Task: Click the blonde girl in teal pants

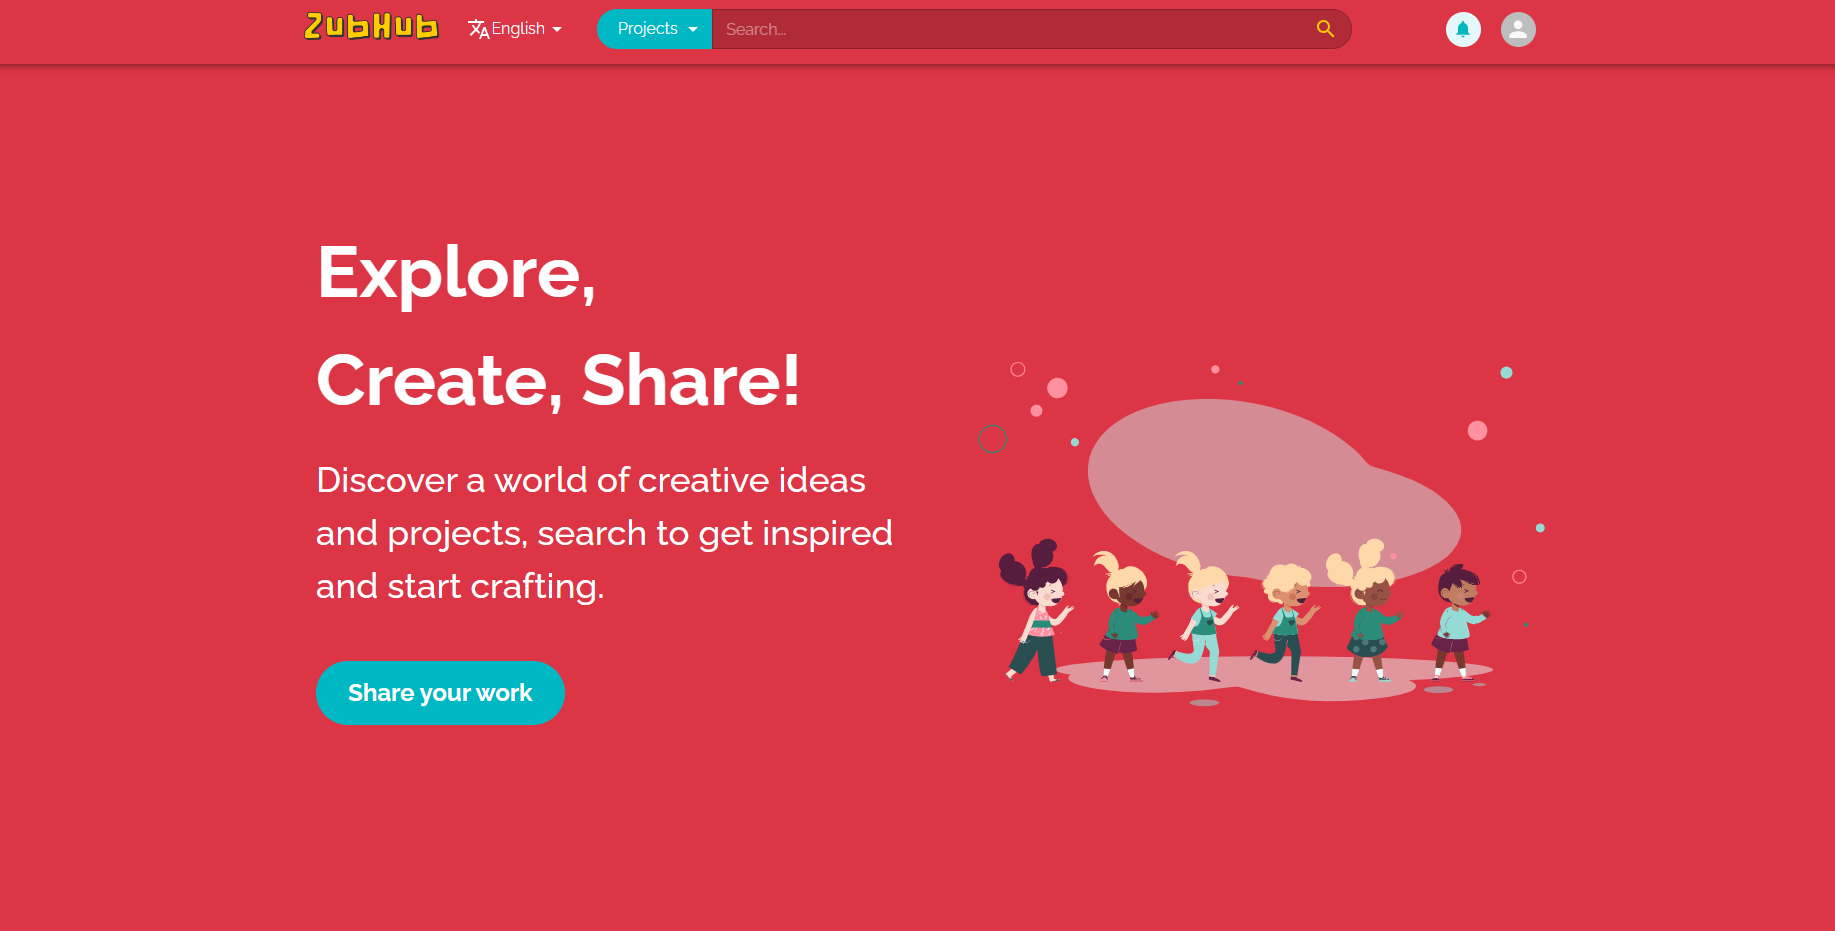Action: (1205, 616)
